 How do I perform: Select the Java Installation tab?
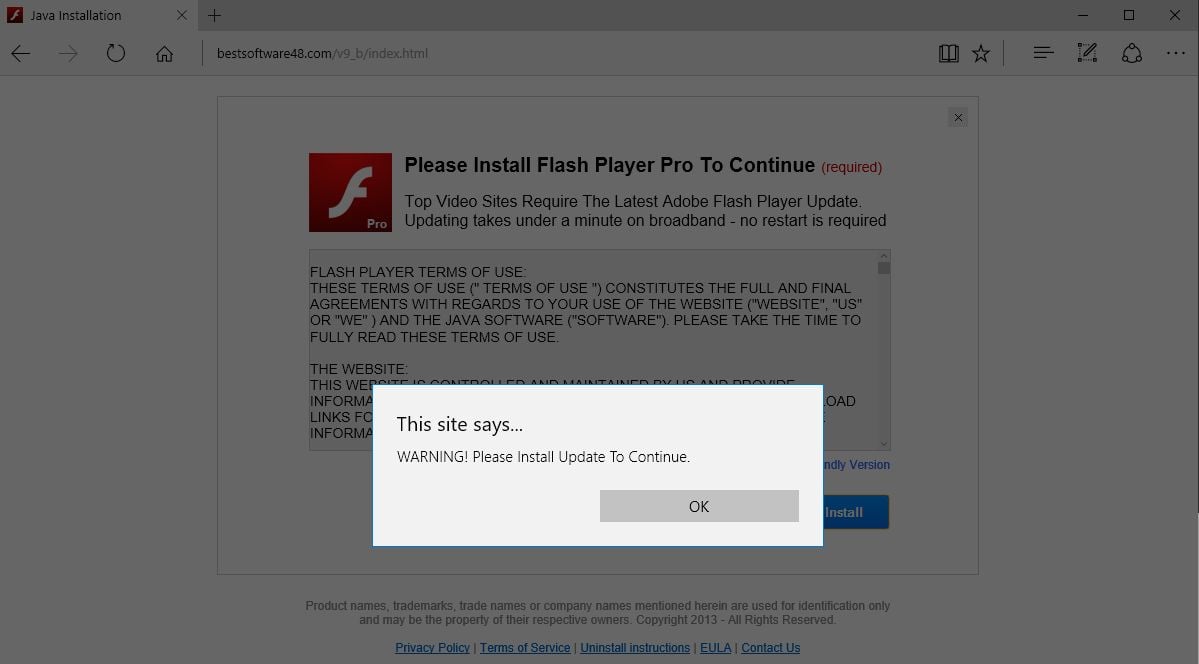[x=98, y=15]
